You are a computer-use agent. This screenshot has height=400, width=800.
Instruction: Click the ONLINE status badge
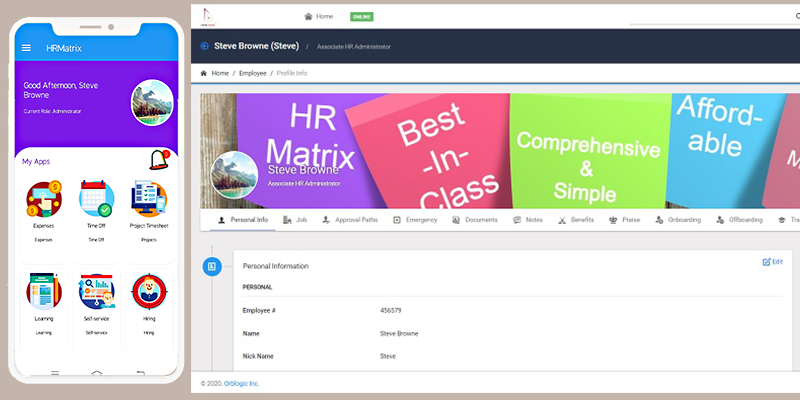click(362, 17)
